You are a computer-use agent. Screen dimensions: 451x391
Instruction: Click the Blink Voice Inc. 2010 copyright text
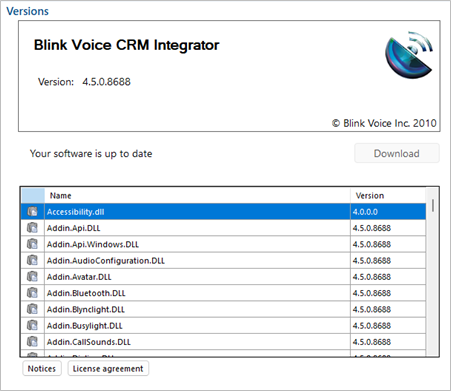[x=384, y=123]
